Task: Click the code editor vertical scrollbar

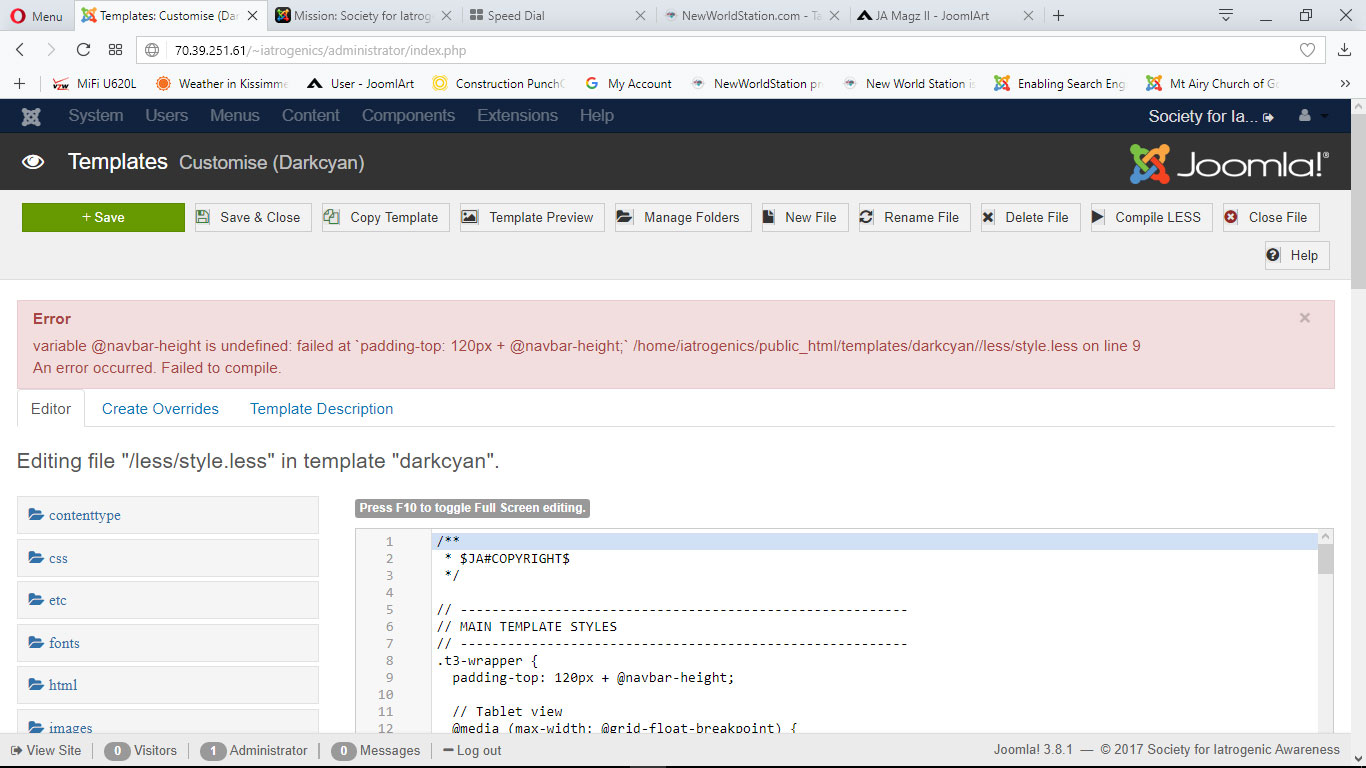Action: [x=1325, y=640]
